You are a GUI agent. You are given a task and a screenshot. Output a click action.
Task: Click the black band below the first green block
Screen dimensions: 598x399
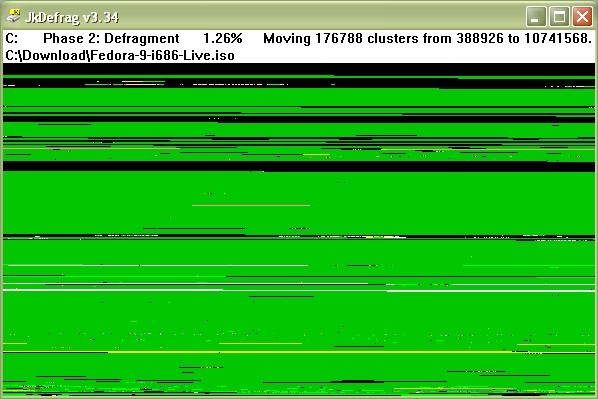coord(299,119)
